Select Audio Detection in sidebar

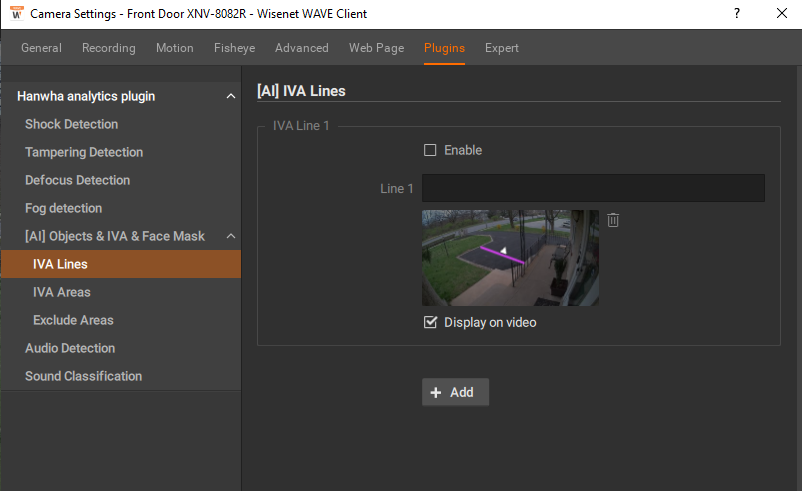pyautogui.click(x=70, y=348)
